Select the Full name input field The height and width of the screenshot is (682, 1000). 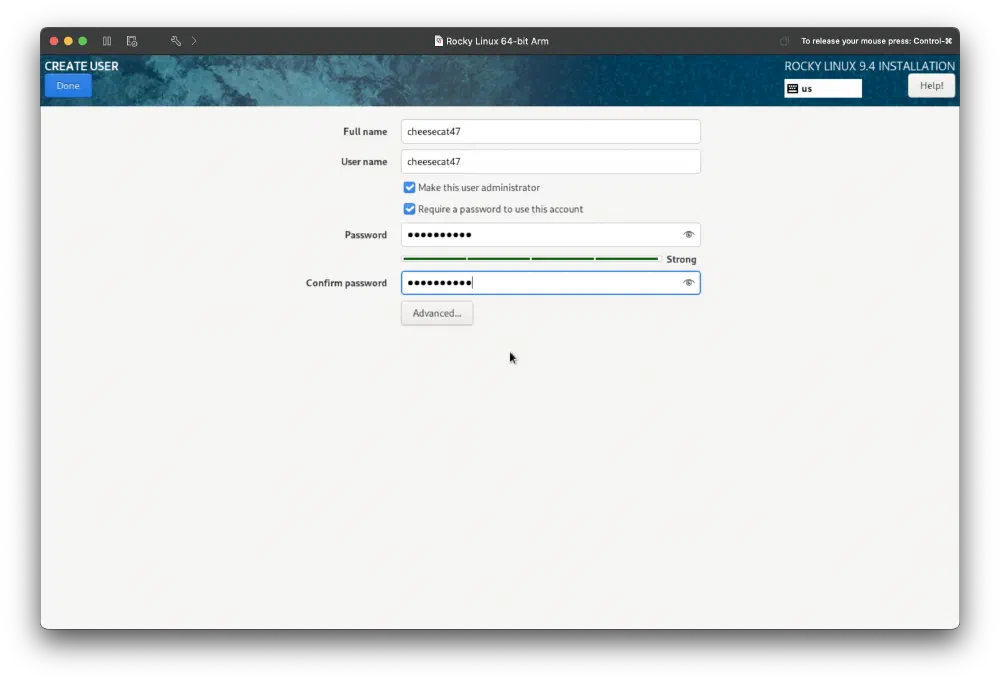tap(550, 131)
